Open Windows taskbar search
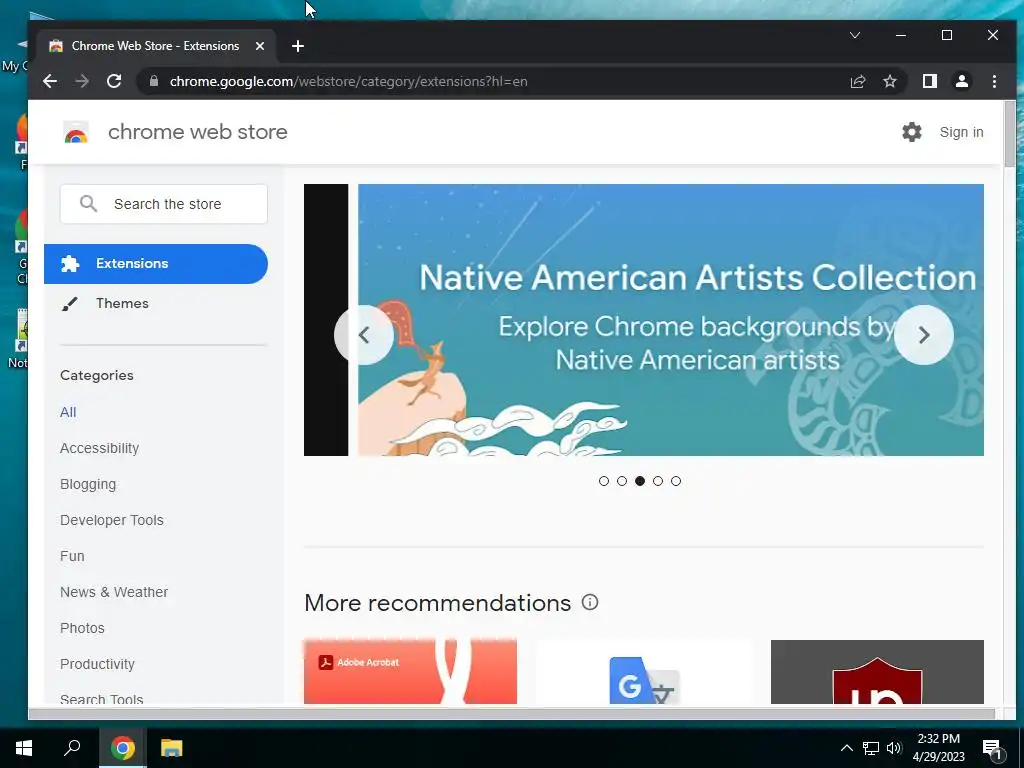The width and height of the screenshot is (1024, 768). (72, 748)
